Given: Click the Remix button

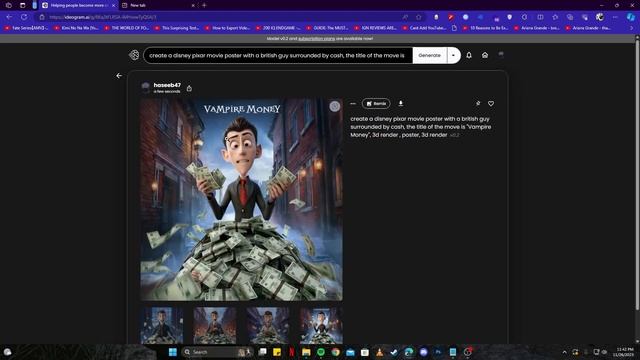Looking at the screenshot, I should coord(376,104).
